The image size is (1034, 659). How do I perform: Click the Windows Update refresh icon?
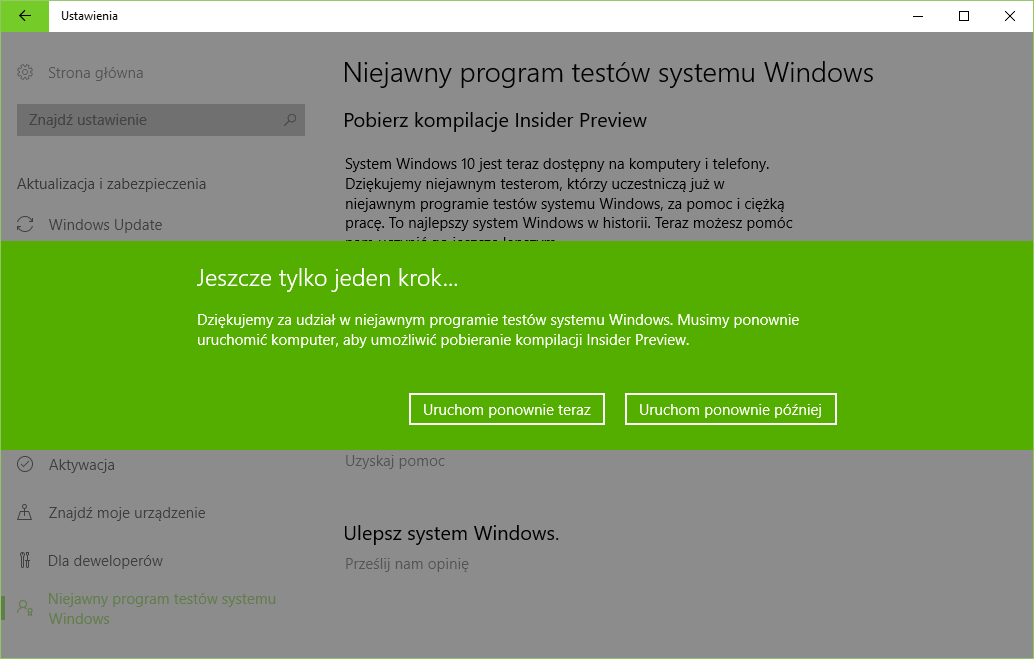click(25, 224)
